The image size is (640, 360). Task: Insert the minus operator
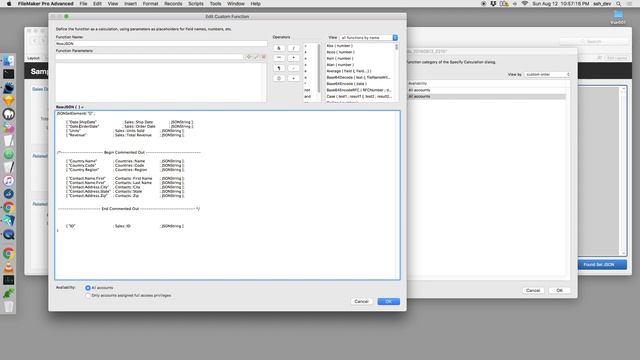(x=293, y=68)
